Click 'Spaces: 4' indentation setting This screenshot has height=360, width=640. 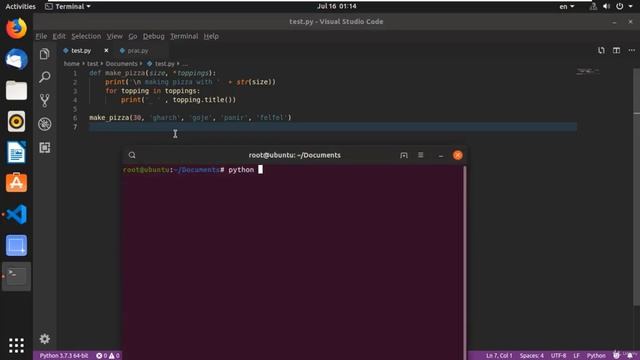[x=531, y=356]
